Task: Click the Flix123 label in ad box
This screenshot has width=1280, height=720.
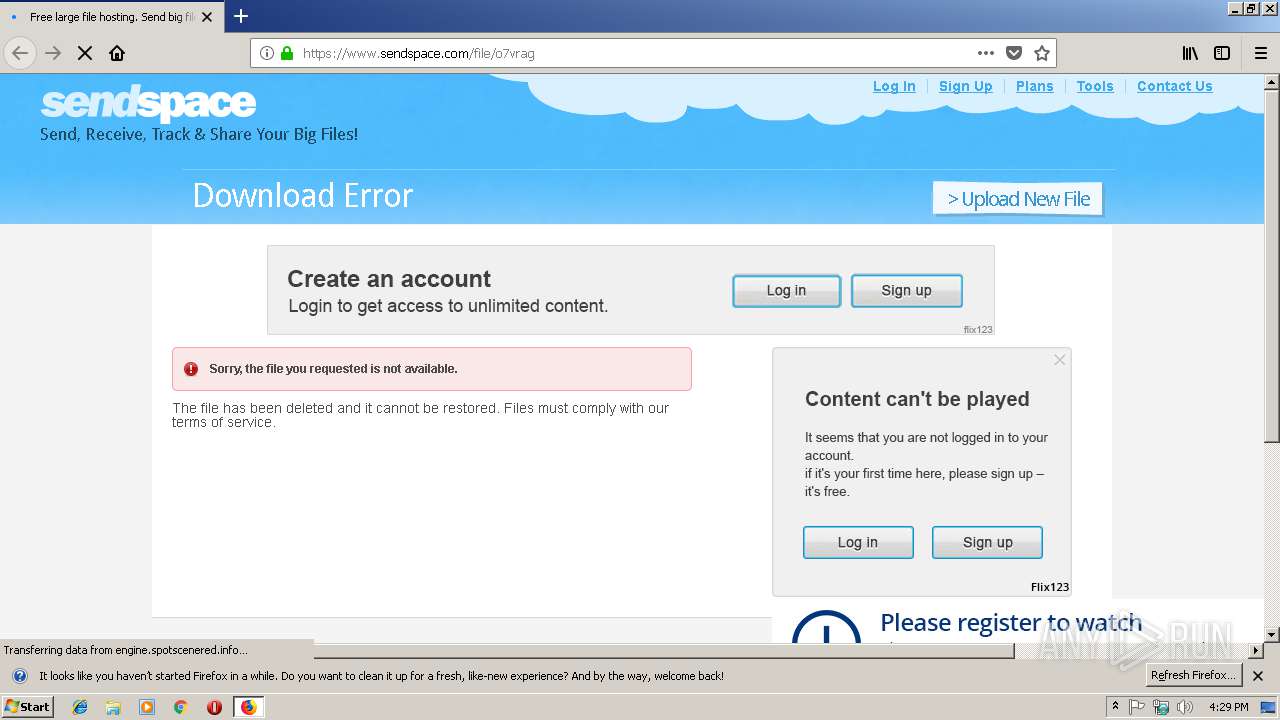Action: pos(1050,587)
